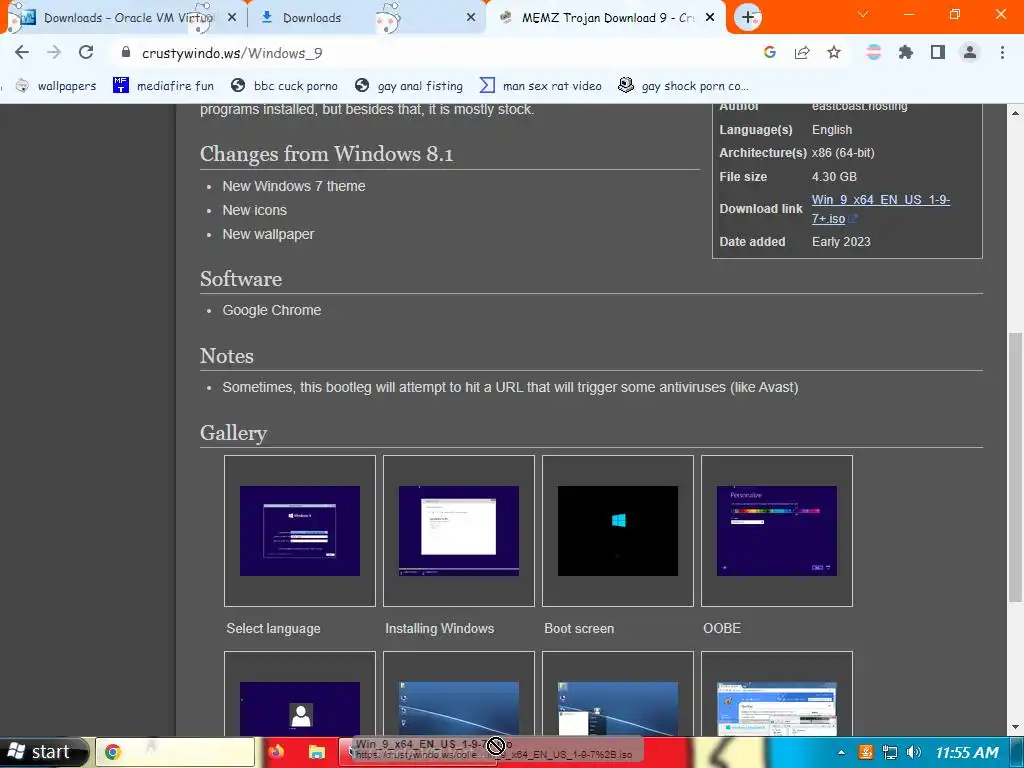The image size is (1024, 768).
Task: Click the 'Notes' section heading
Action: pos(227,356)
